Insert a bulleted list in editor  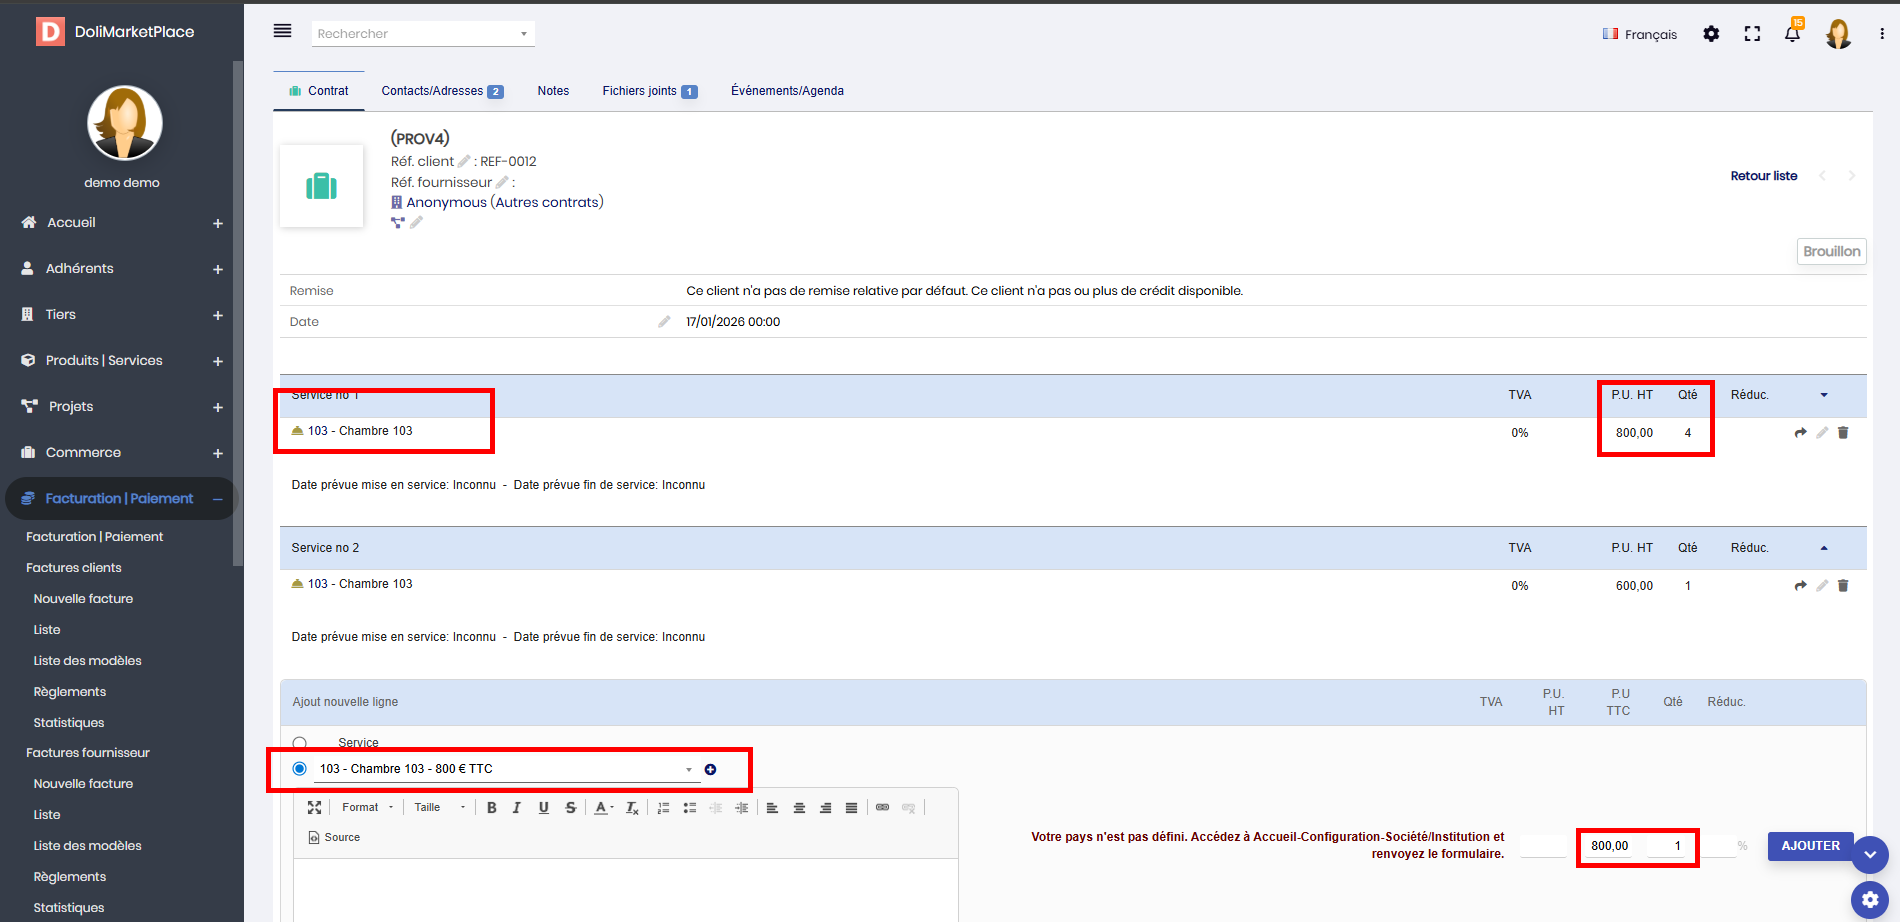pyautogui.click(x=690, y=808)
